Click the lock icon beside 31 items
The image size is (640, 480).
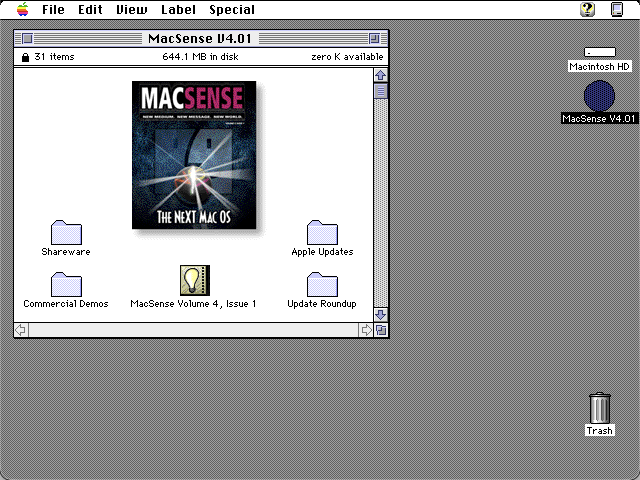click(x=25, y=57)
